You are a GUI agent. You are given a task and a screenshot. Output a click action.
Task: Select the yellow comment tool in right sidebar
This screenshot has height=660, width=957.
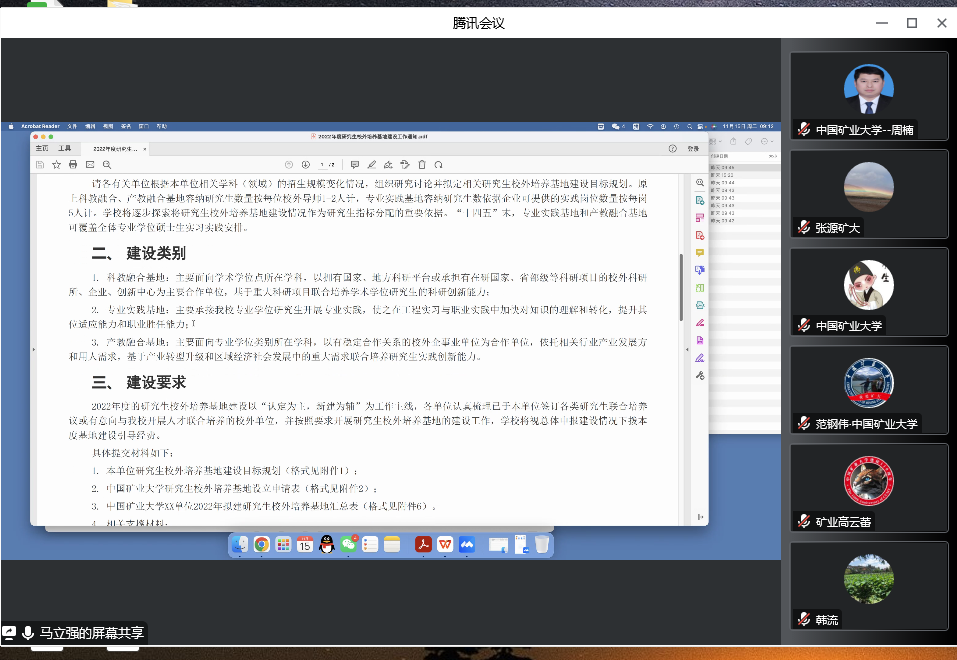coord(699,253)
